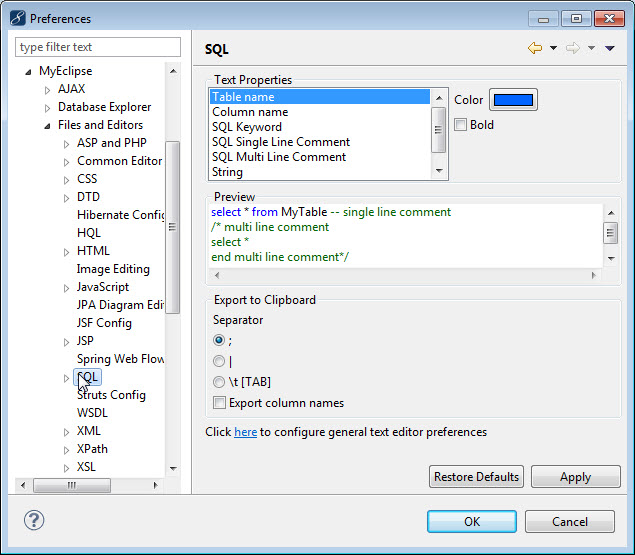
Task: Collapse the Files and Editors node
Action: click(47, 126)
